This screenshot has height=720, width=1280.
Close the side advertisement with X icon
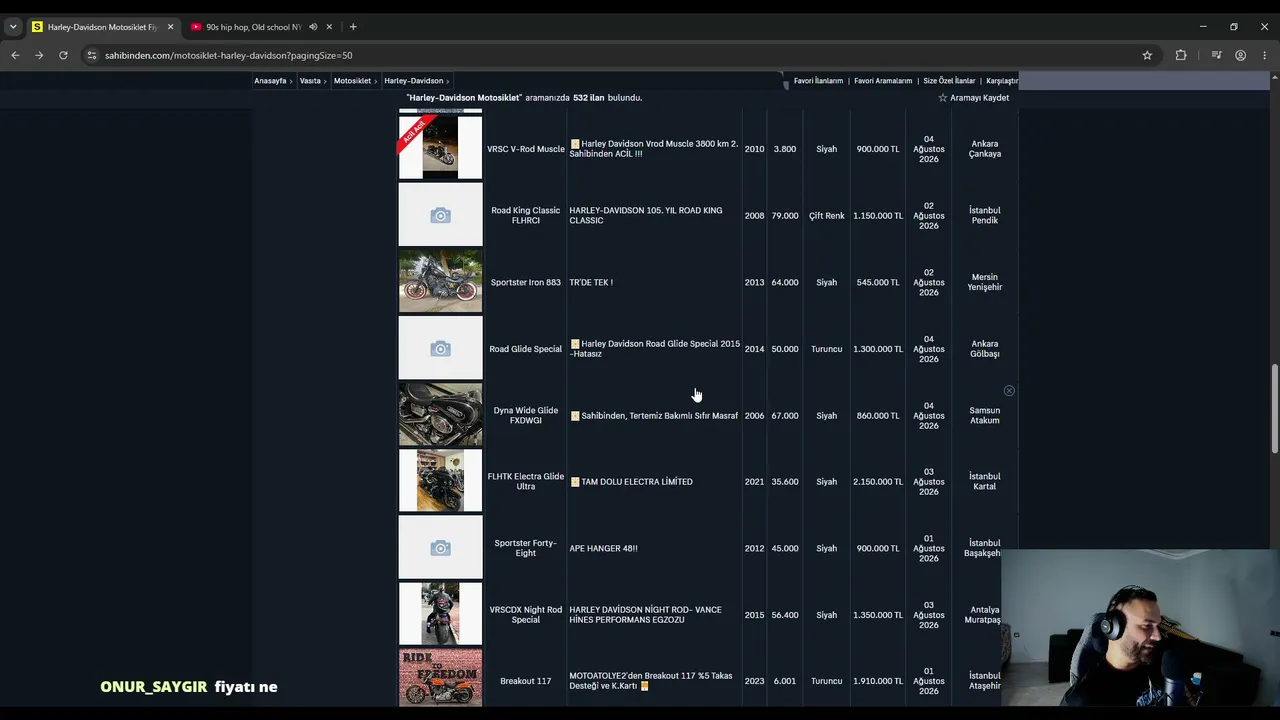(1009, 391)
